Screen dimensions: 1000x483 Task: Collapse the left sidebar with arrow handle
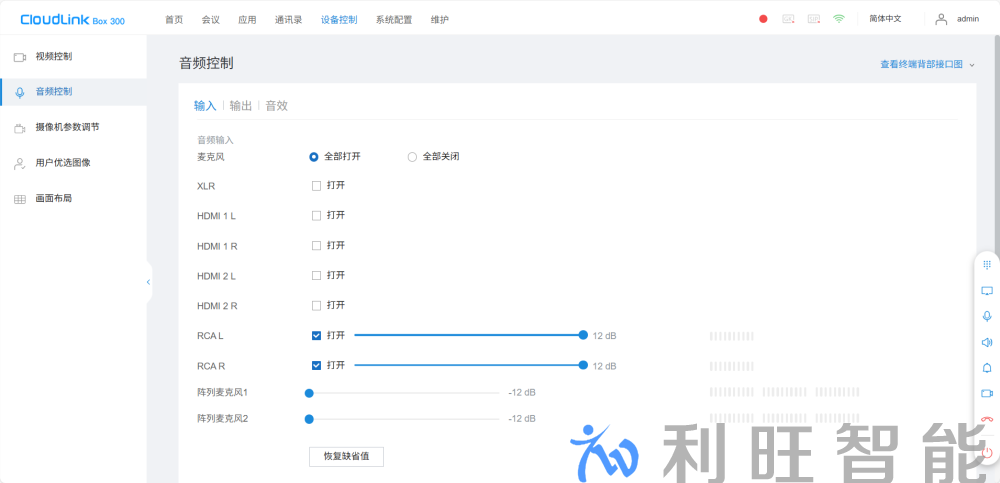pos(149,282)
